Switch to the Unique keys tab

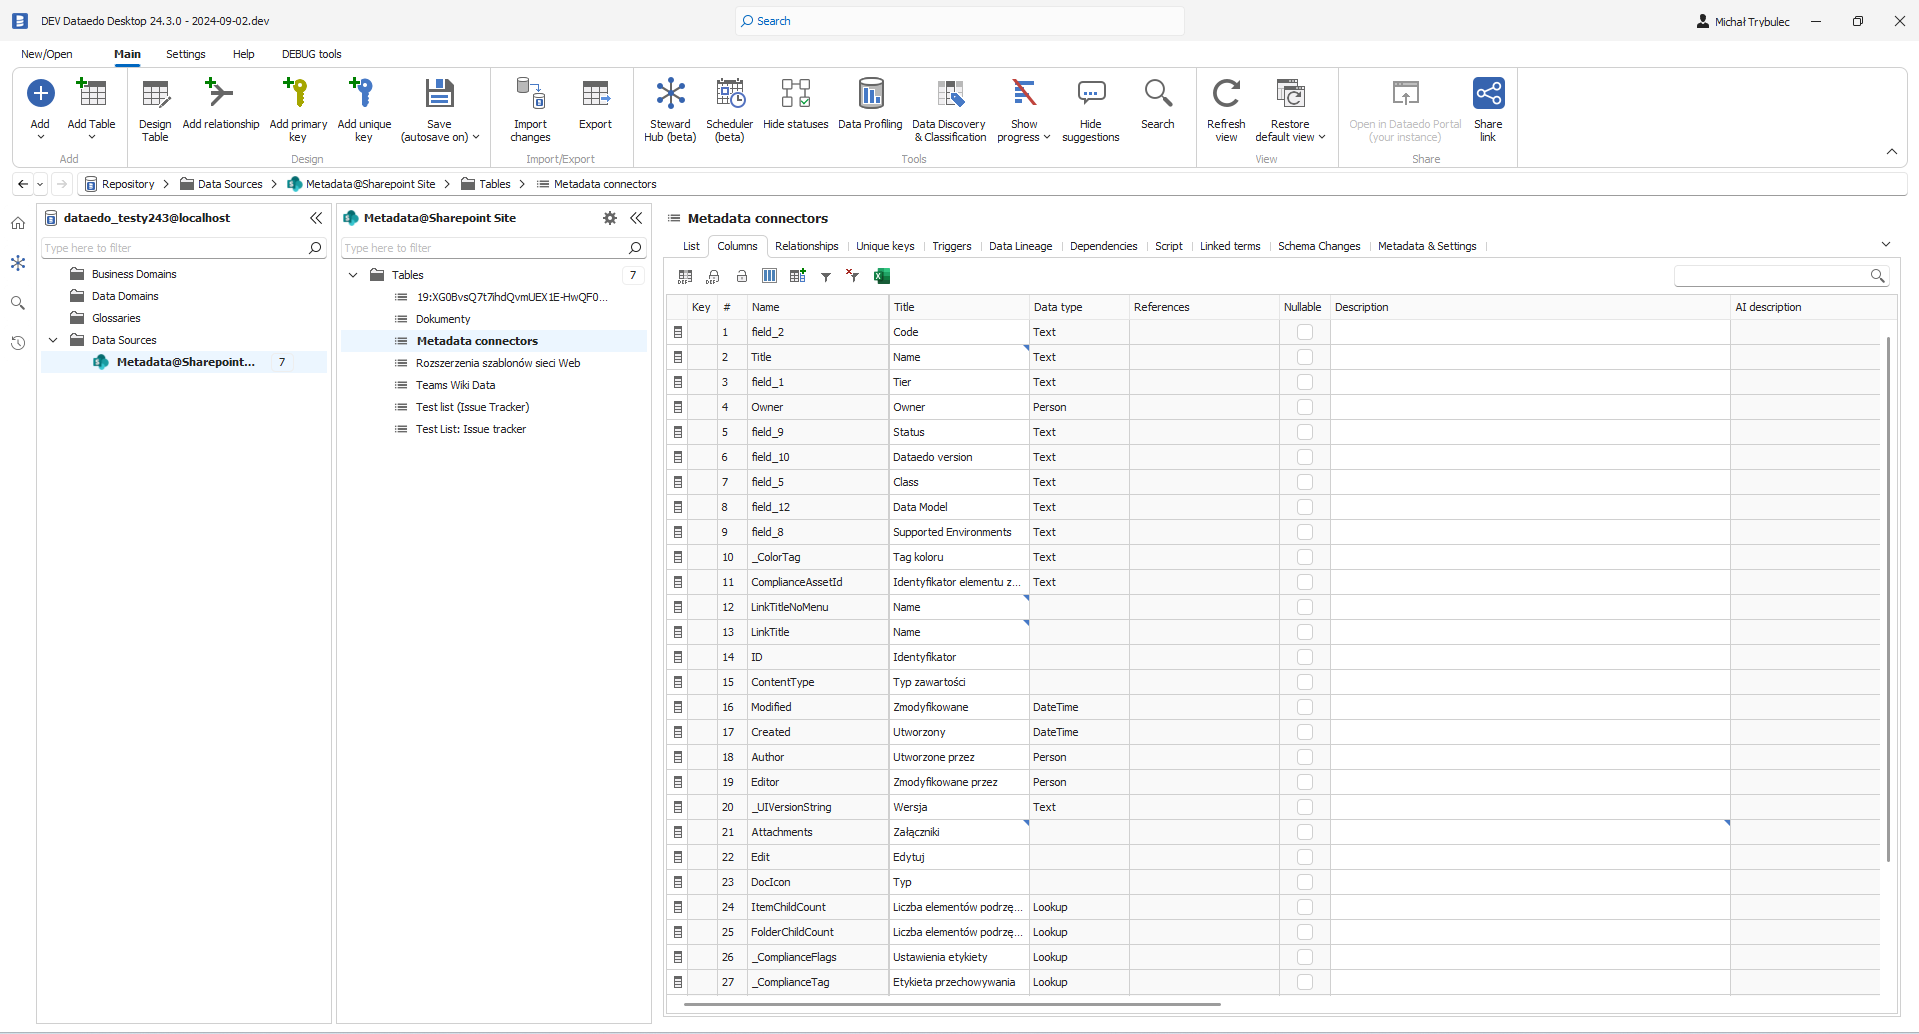(885, 246)
